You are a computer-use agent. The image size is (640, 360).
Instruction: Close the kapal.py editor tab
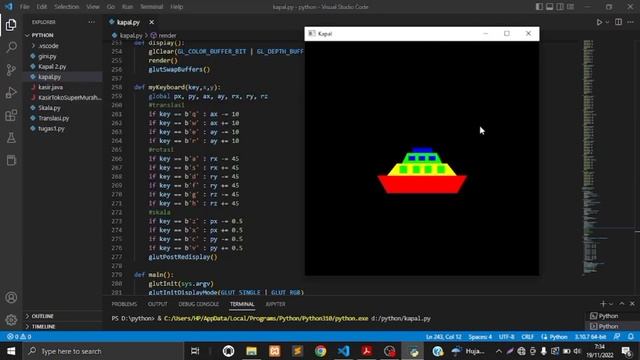151,22
